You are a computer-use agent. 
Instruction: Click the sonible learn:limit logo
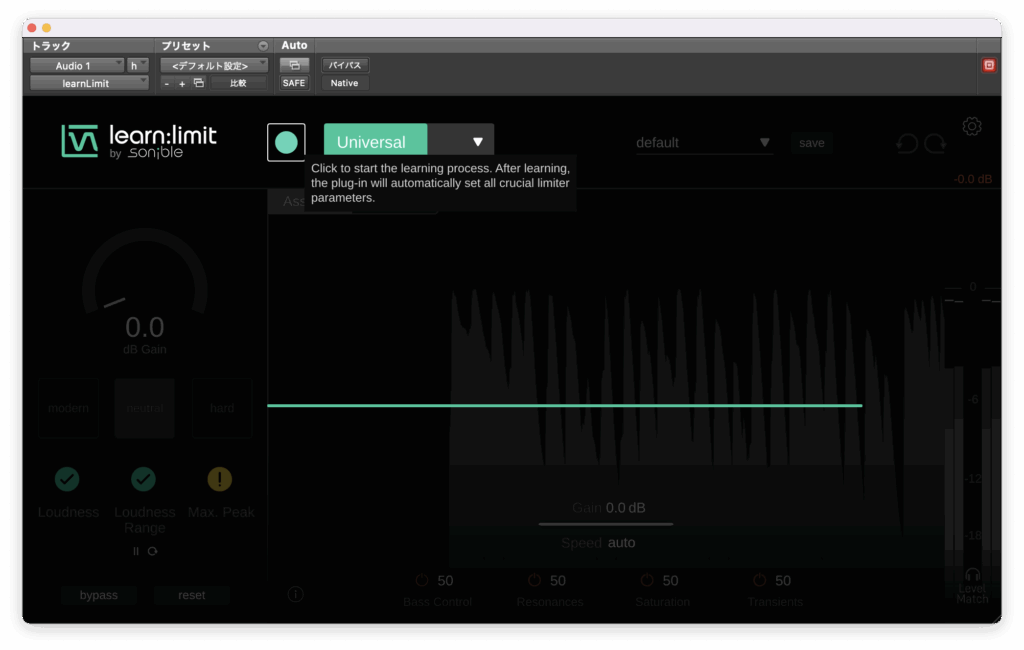coord(139,141)
